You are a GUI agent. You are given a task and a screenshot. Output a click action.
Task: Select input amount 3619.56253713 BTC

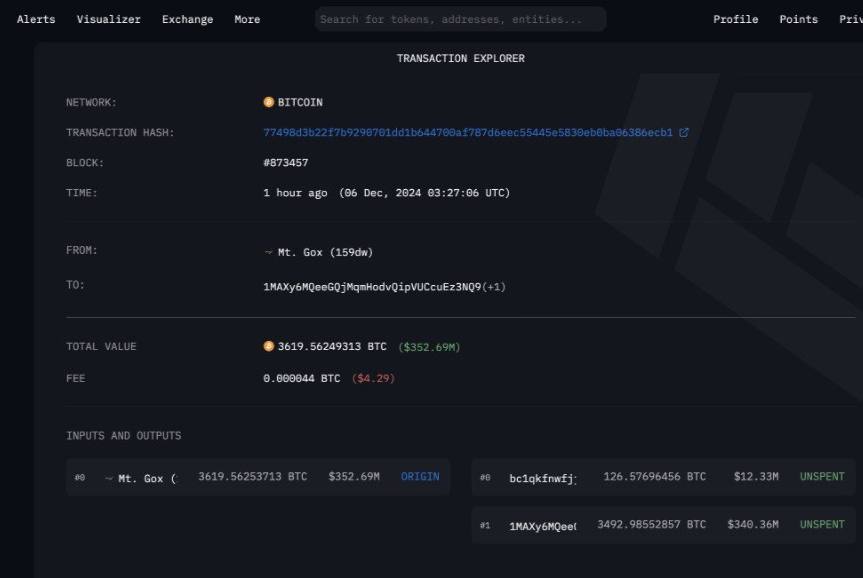point(253,477)
